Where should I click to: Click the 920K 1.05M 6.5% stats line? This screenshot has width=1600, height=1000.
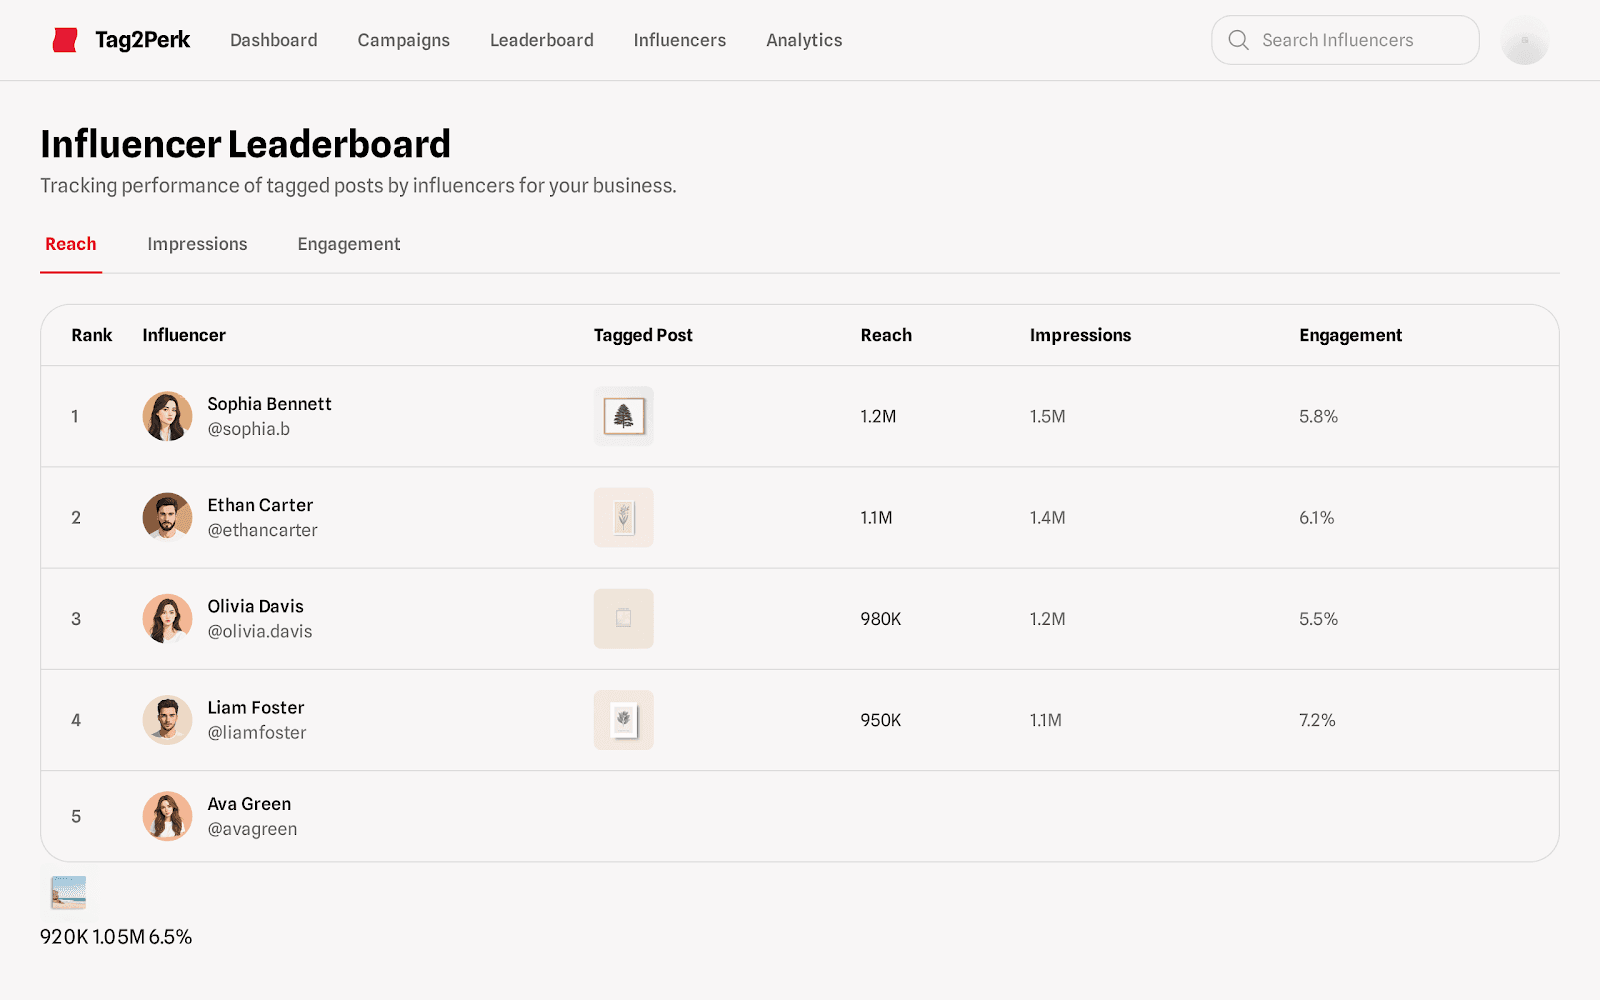(116, 937)
